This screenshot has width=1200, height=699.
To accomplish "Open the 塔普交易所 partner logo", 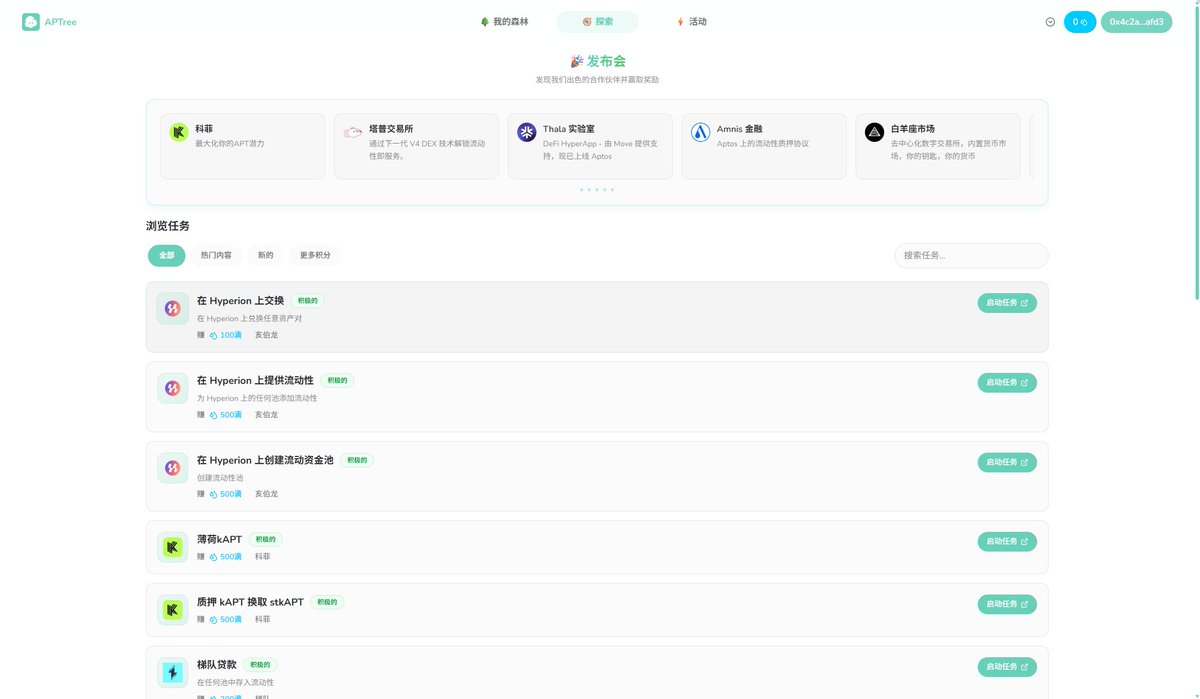I will [x=353, y=132].
